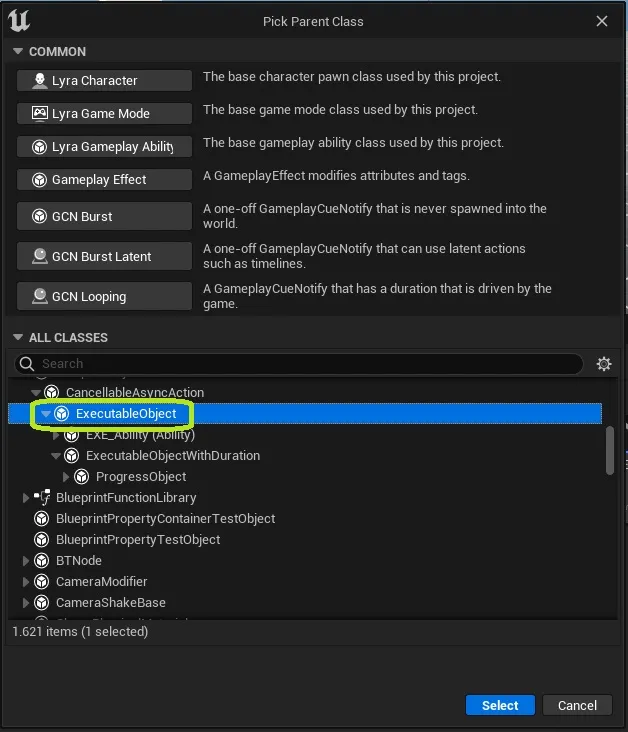Choose Lyra Character parent class
The image size is (628, 732).
point(105,81)
